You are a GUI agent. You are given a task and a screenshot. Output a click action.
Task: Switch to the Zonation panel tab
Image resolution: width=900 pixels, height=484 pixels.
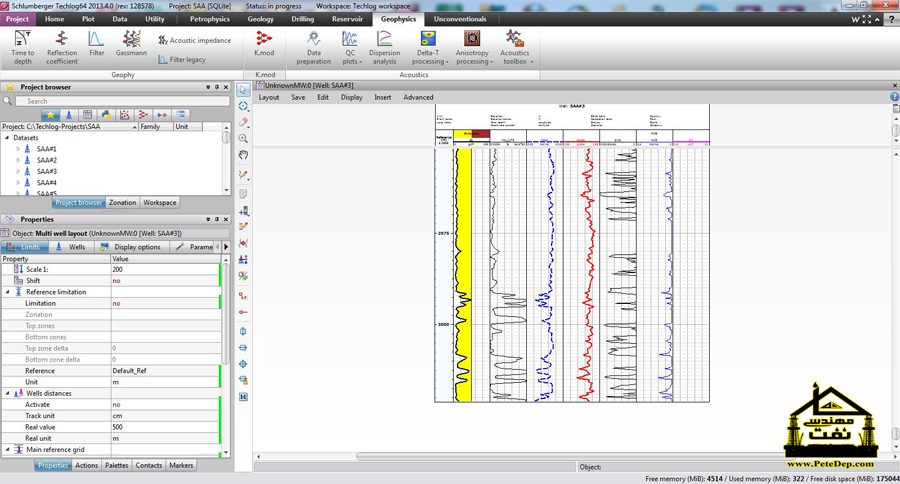click(x=122, y=203)
